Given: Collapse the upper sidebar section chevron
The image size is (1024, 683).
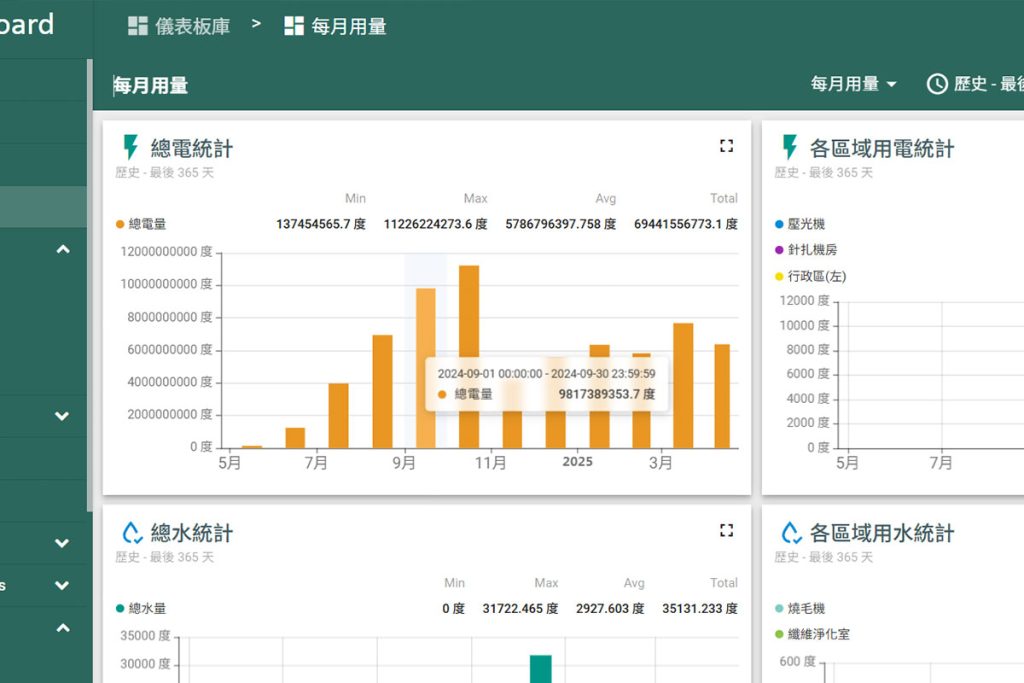Looking at the screenshot, I should 63,249.
